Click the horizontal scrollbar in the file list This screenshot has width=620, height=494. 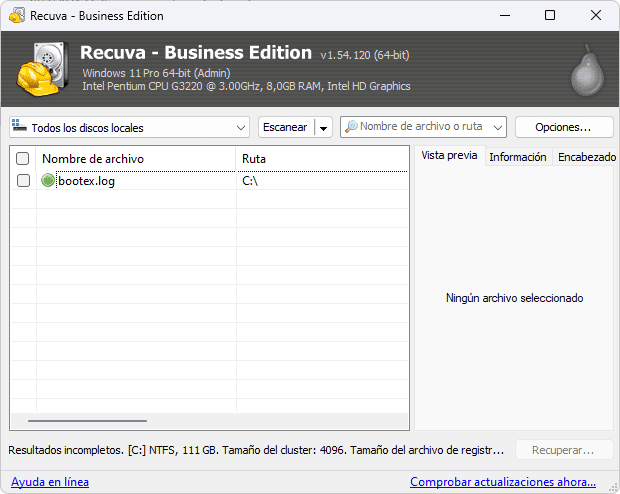point(87,421)
